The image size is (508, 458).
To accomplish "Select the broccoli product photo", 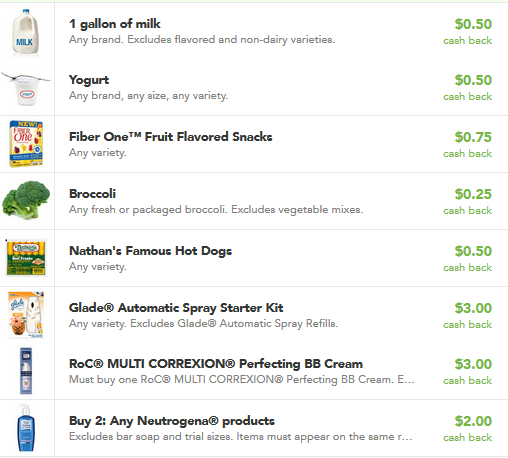I will tap(26, 200).
